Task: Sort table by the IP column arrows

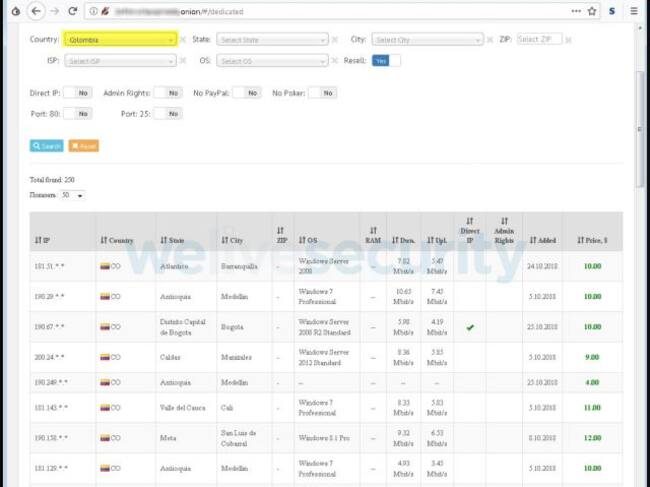Action: pyautogui.click(x=40, y=240)
